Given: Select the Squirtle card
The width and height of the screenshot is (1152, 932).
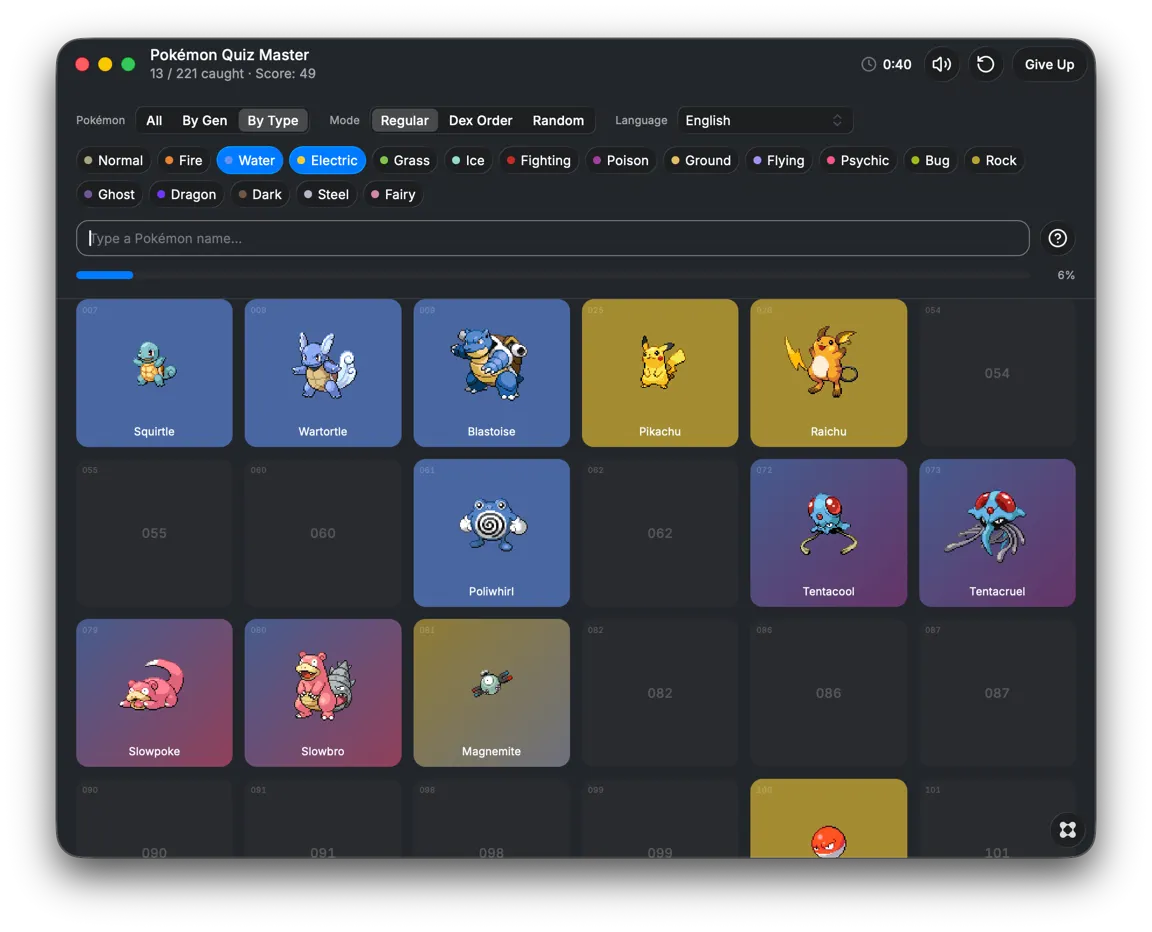Looking at the screenshot, I should 154,372.
